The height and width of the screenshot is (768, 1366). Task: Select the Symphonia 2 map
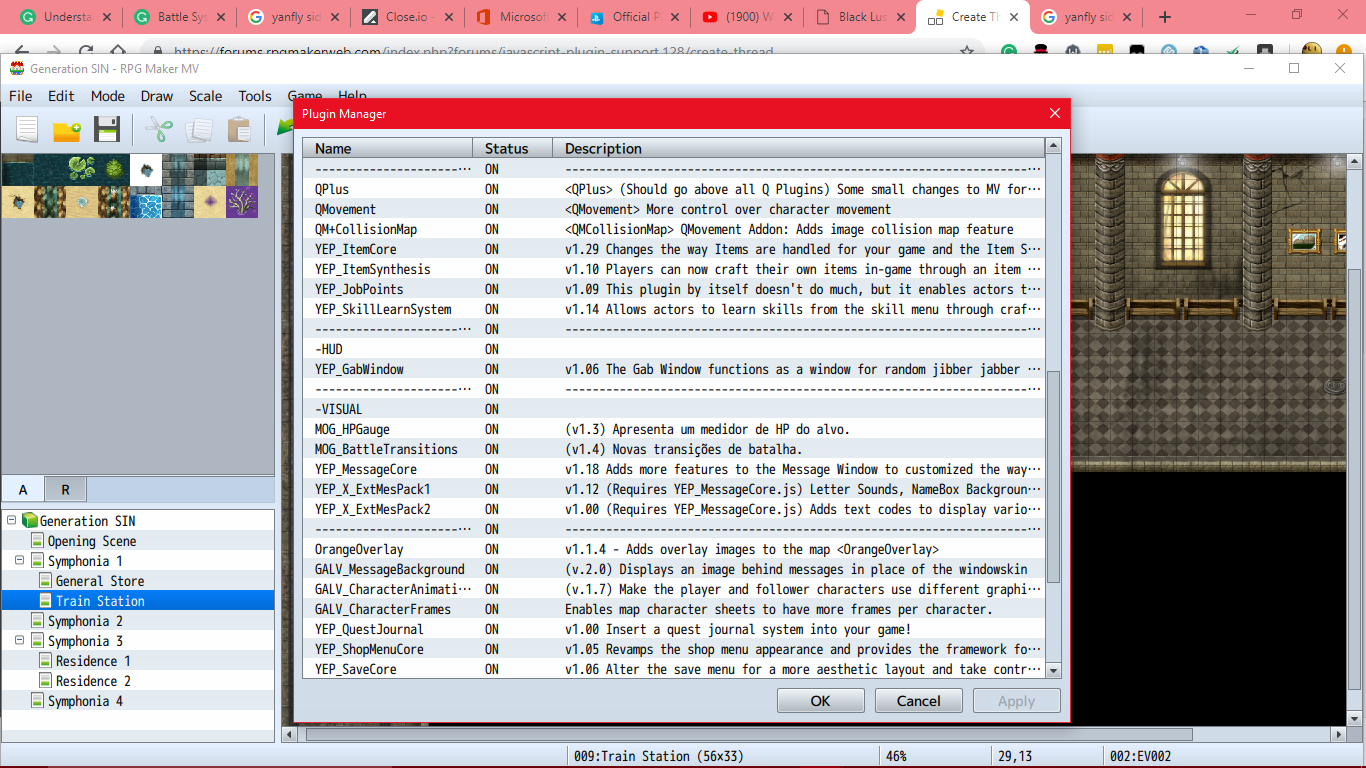click(85, 621)
